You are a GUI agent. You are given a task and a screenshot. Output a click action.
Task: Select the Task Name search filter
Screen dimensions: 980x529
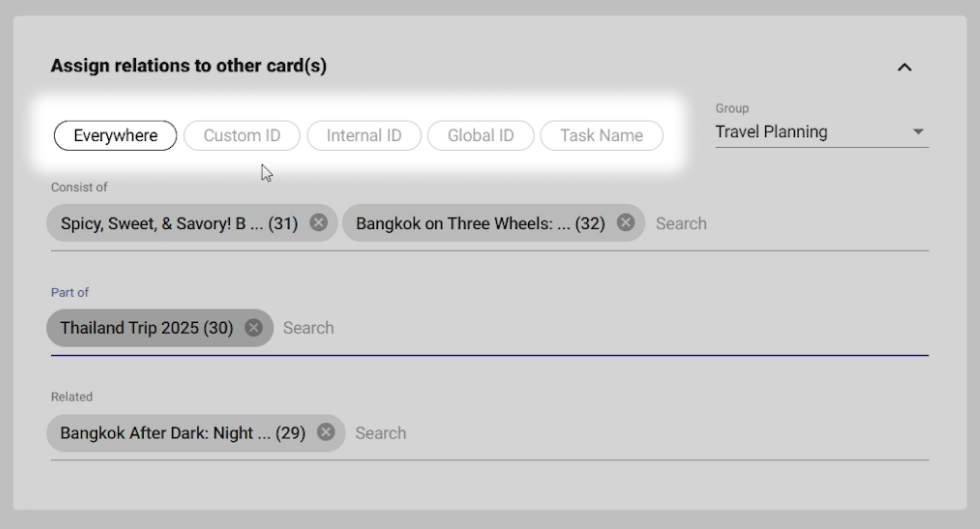click(x=601, y=136)
